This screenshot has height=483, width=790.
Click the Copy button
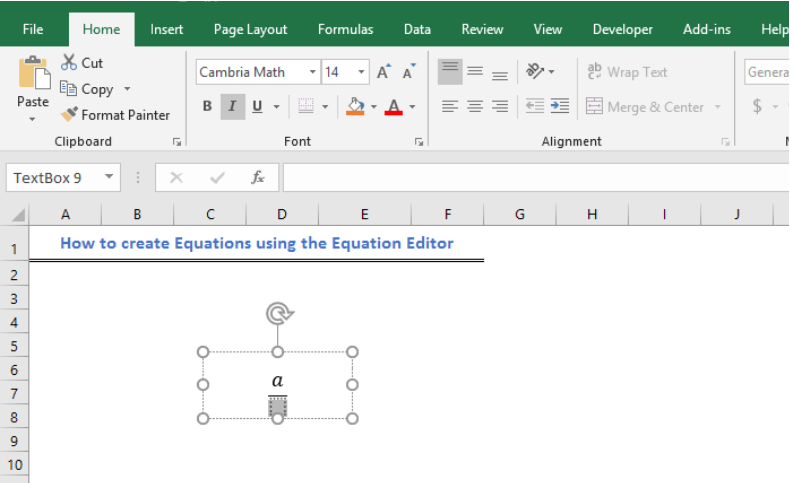[x=87, y=89]
